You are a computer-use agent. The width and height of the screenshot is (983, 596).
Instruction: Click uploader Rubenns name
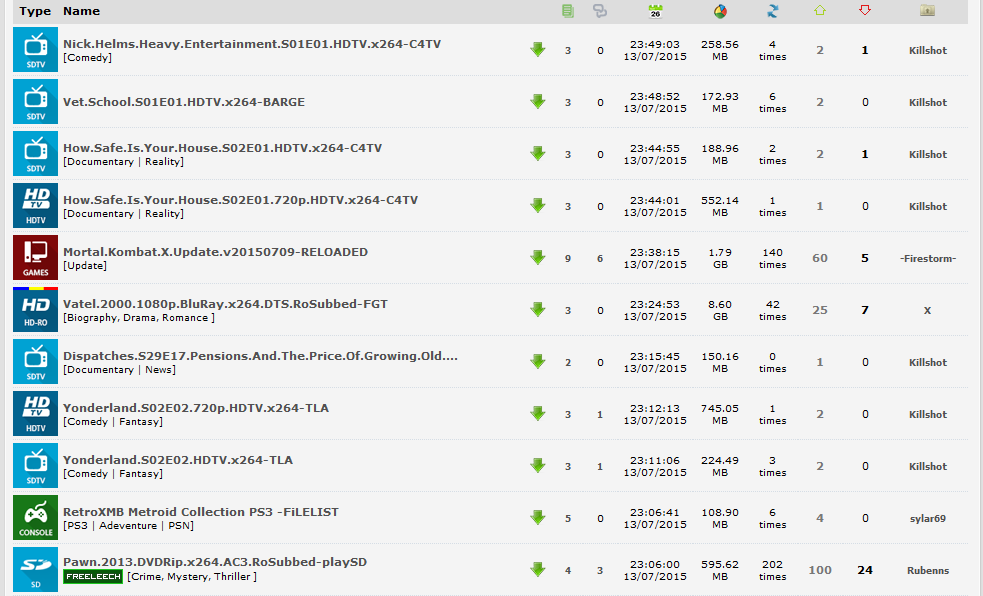click(928, 571)
